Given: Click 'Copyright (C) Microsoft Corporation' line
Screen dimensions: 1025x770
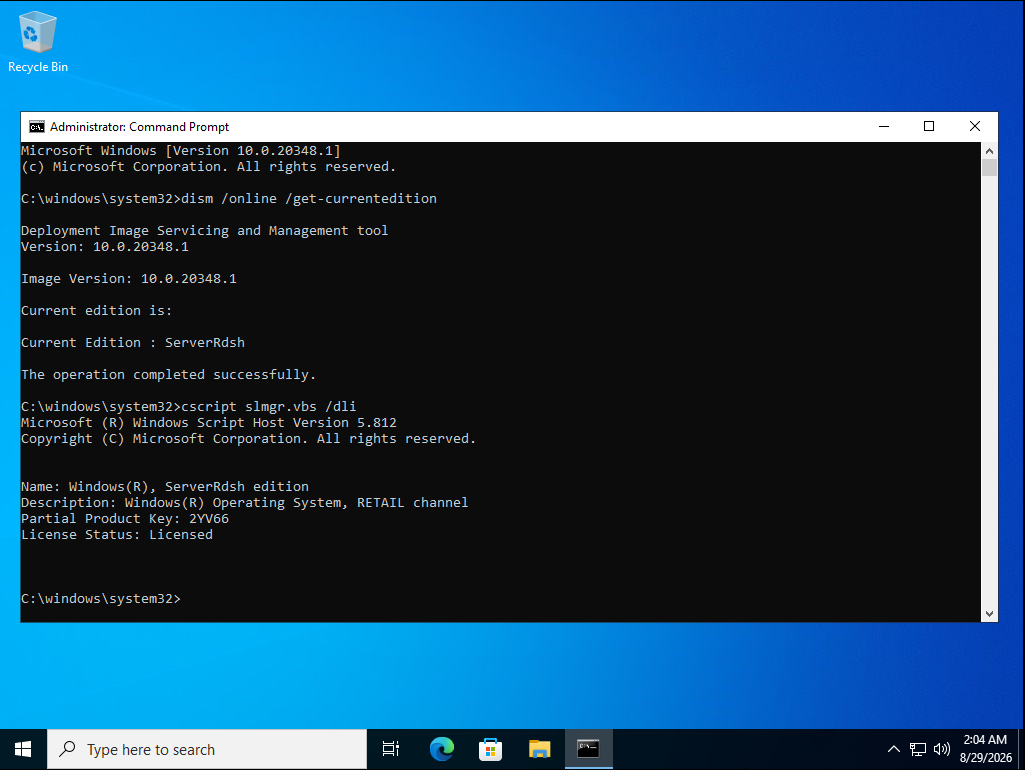Looking at the screenshot, I should pos(248,439).
